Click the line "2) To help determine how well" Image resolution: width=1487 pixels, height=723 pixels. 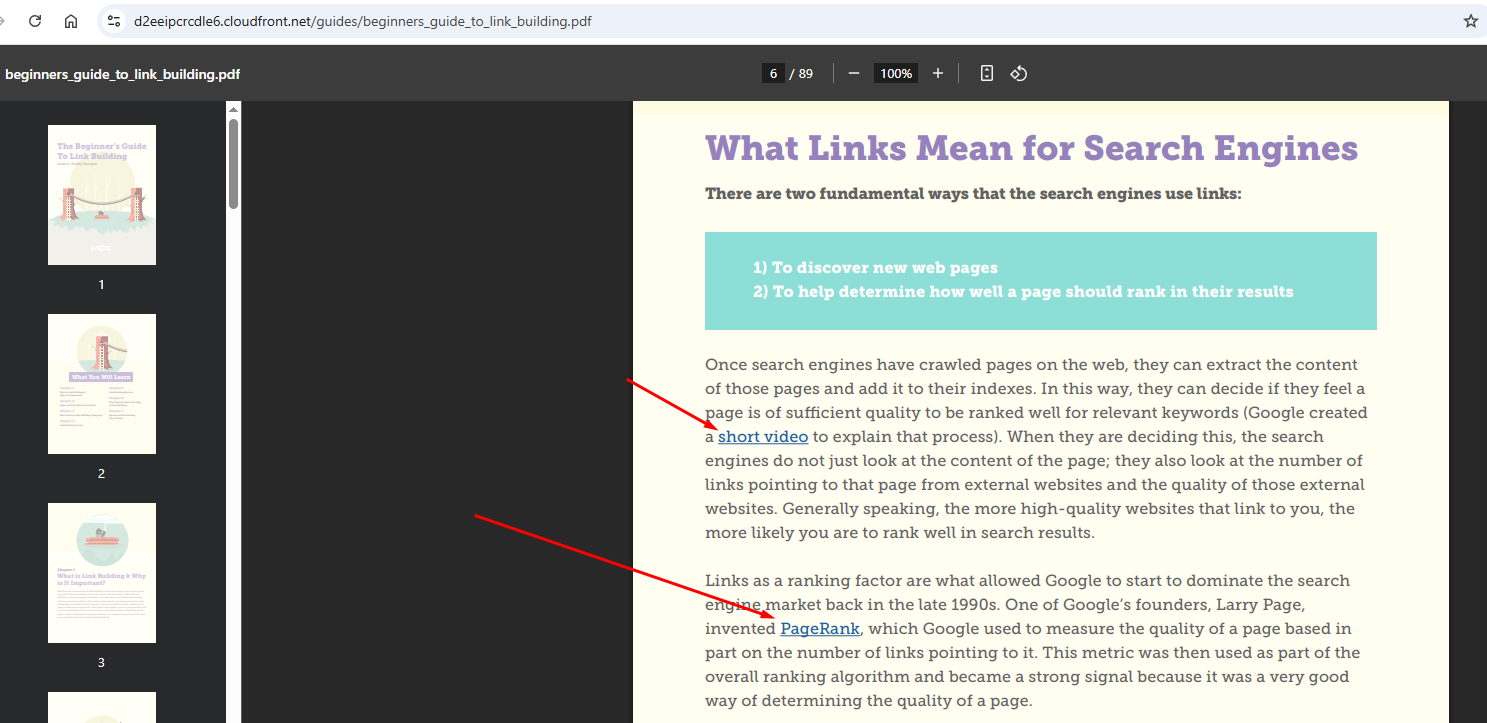coord(1023,292)
